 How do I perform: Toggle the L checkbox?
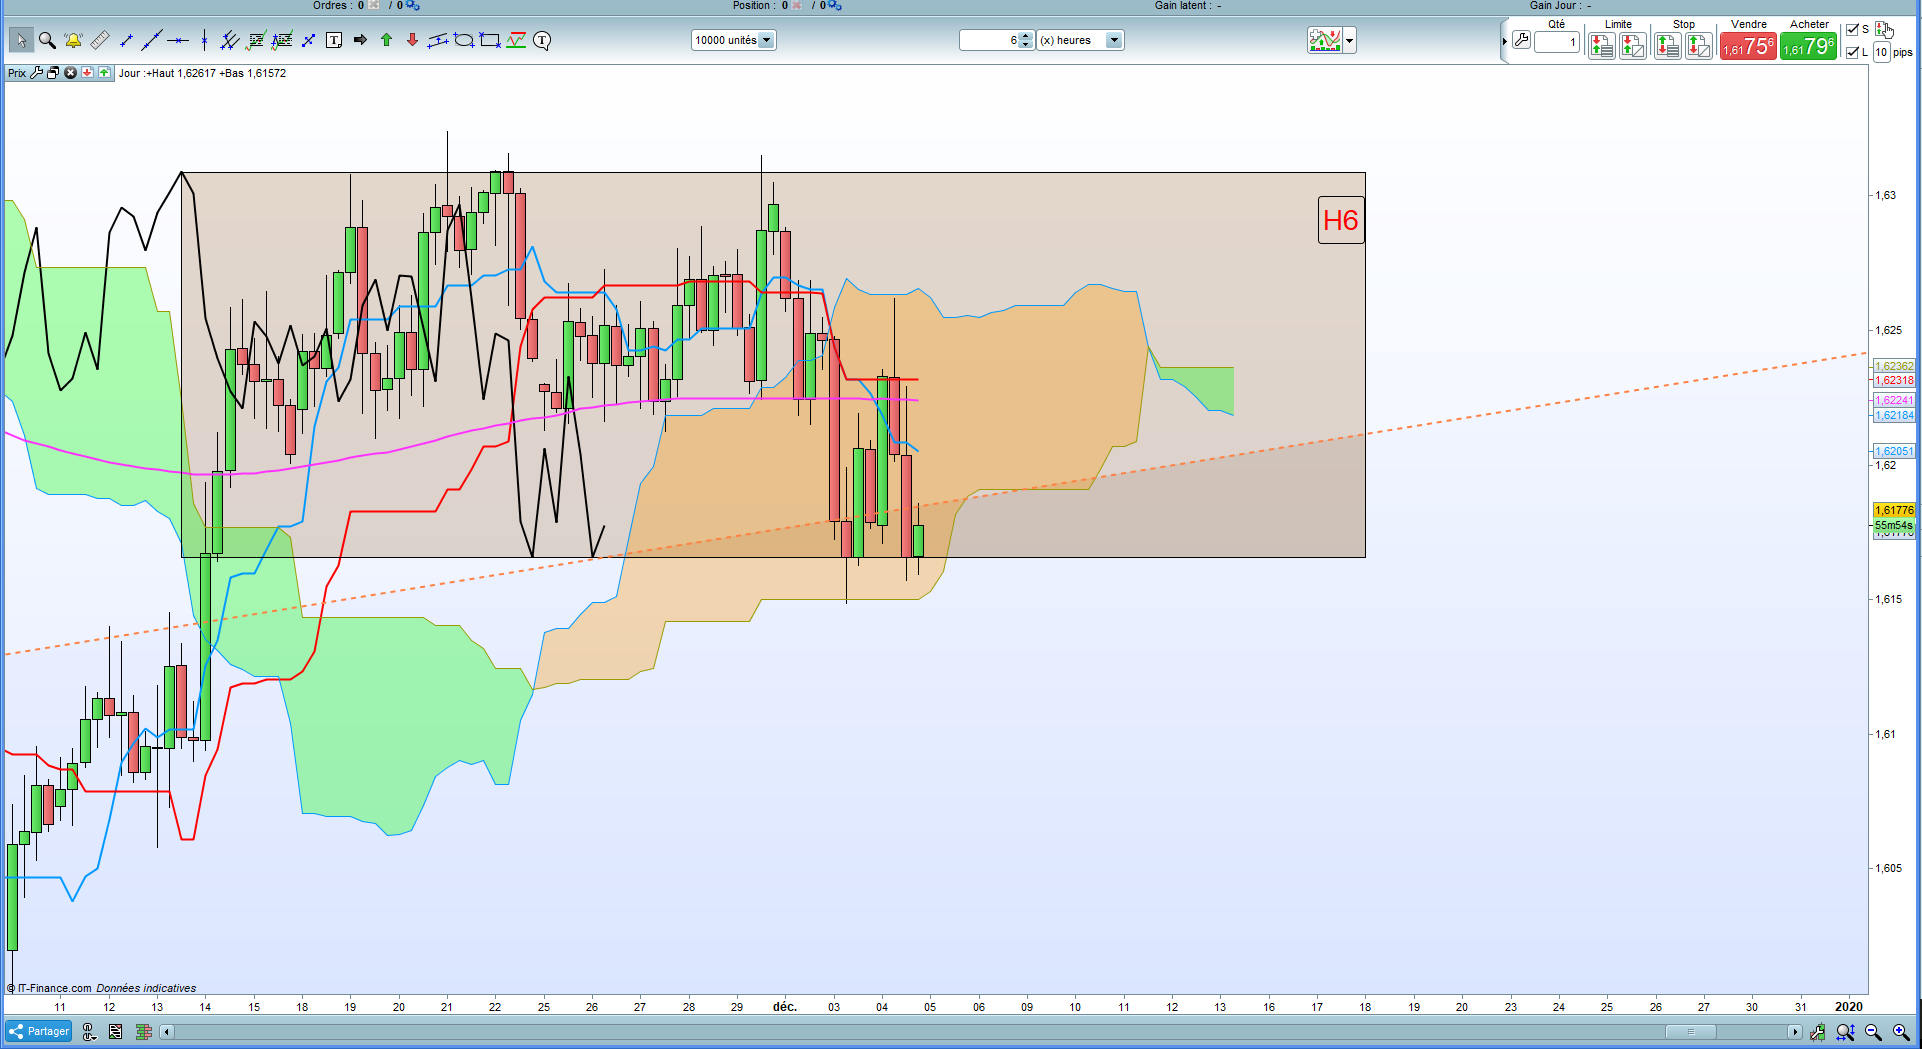1853,52
